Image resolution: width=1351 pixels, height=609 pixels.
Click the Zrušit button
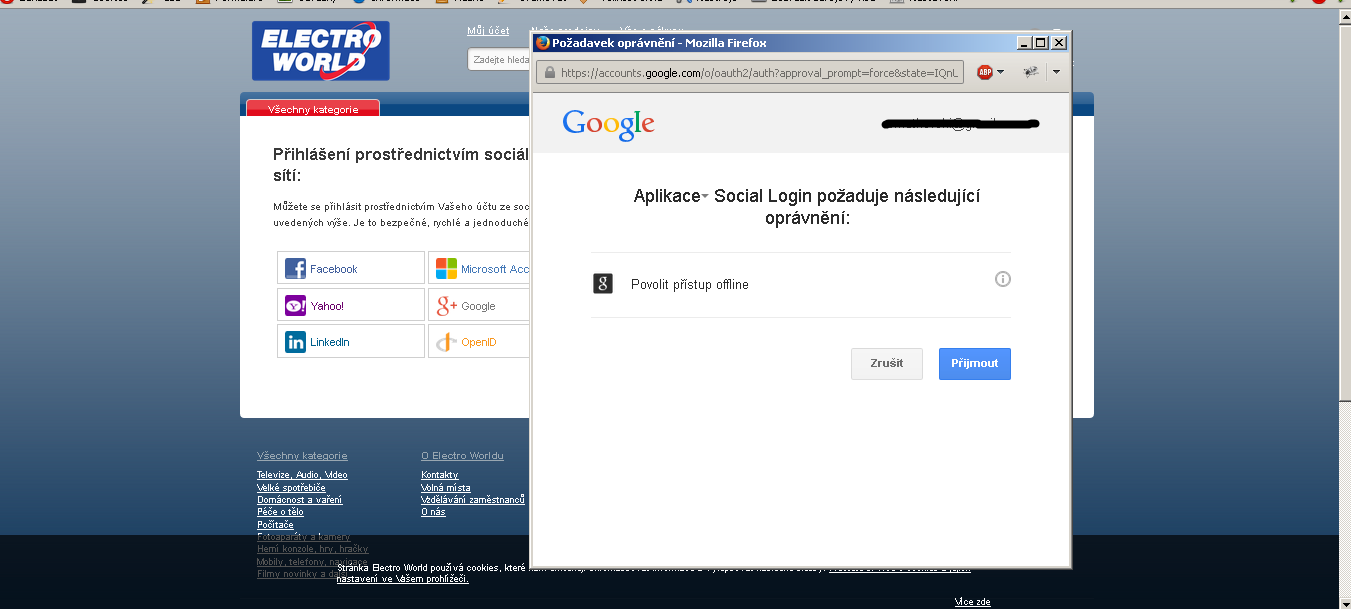(887, 364)
